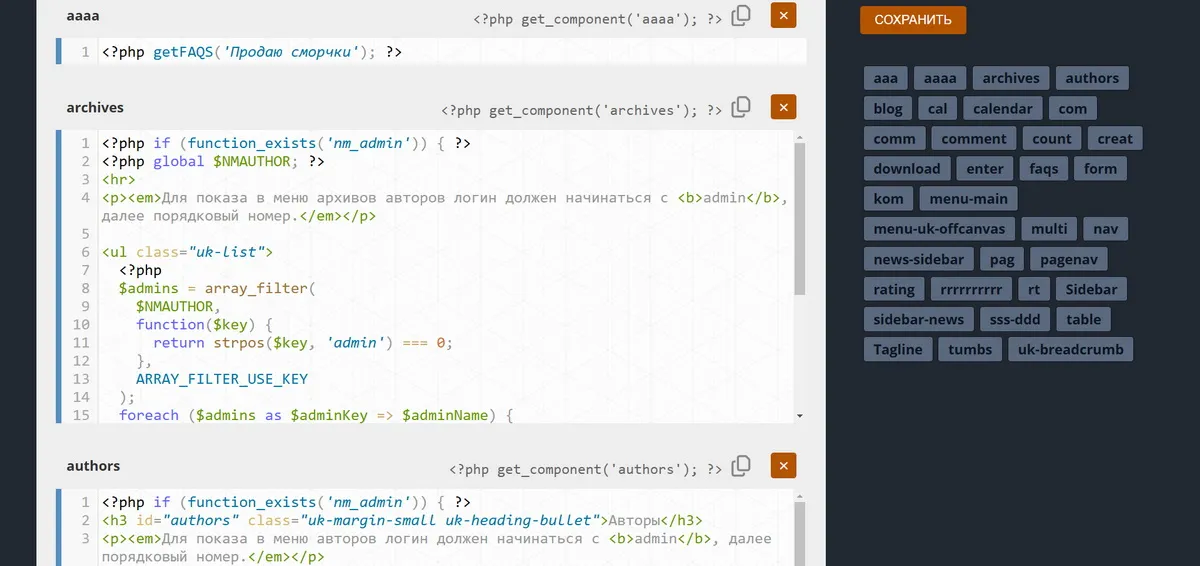The height and width of the screenshot is (566, 1200).
Task: Click the authors component title
Action: point(93,466)
